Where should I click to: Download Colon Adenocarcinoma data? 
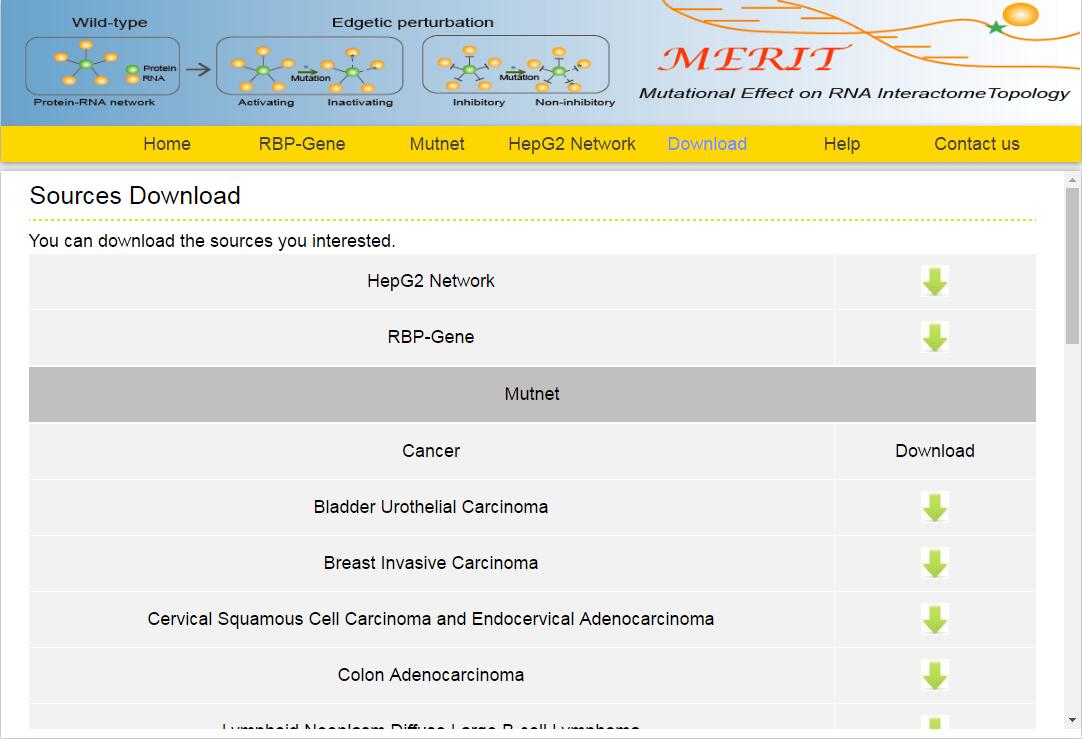934,675
